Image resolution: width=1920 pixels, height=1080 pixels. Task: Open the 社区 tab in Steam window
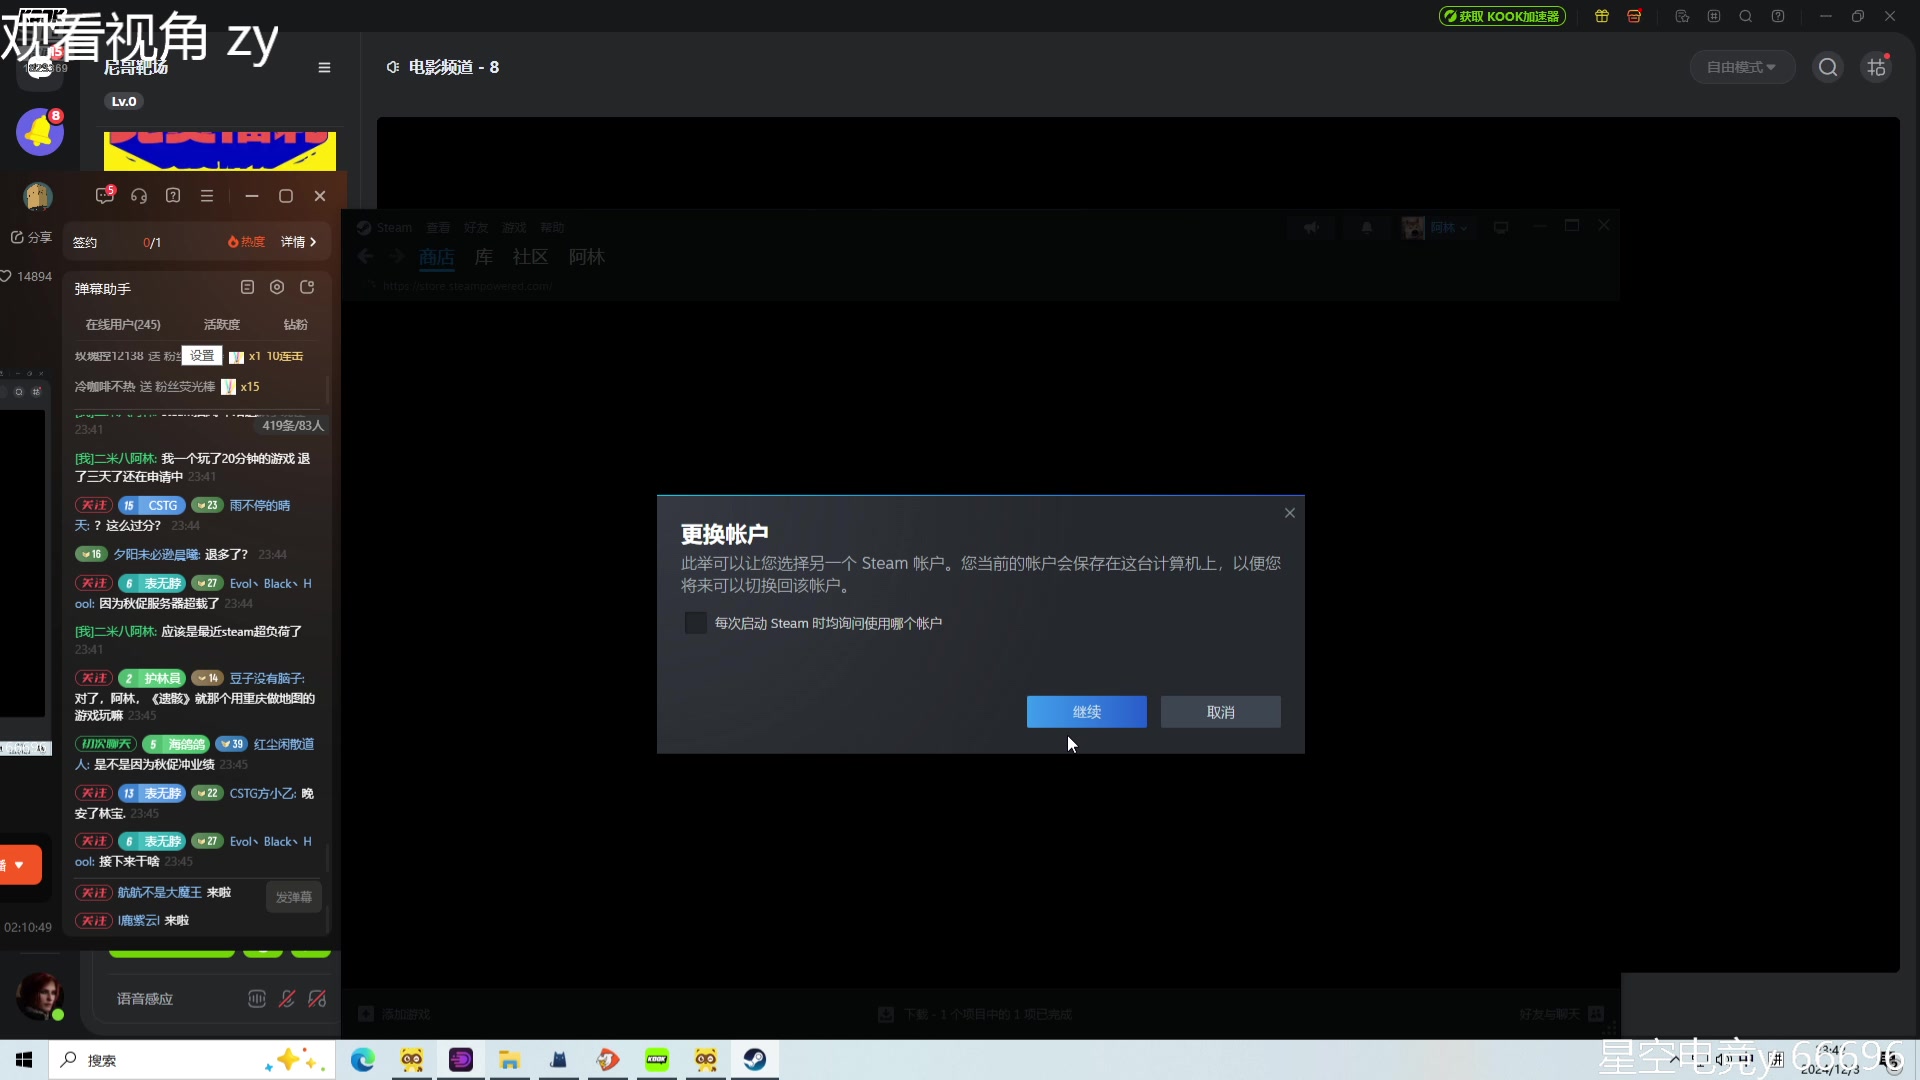(530, 257)
